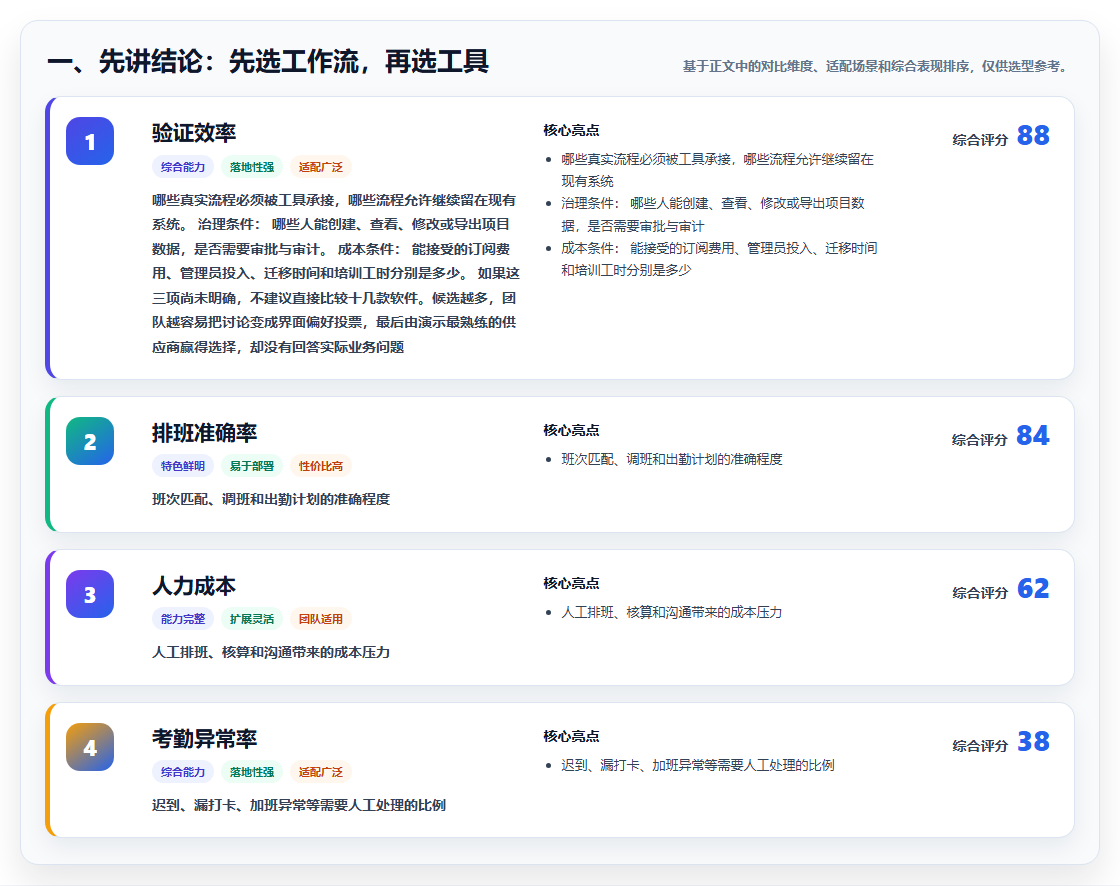Click the rank 2 number badge

click(90, 441)
